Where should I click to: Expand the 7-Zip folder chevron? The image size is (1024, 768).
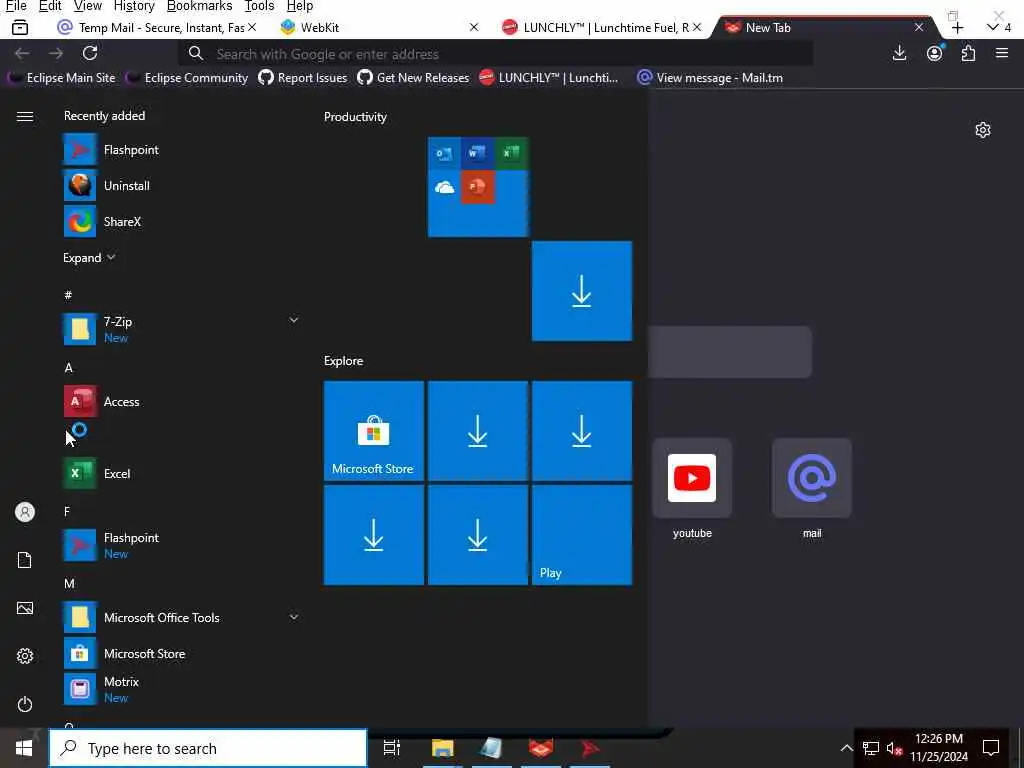(x=294, y=321)
